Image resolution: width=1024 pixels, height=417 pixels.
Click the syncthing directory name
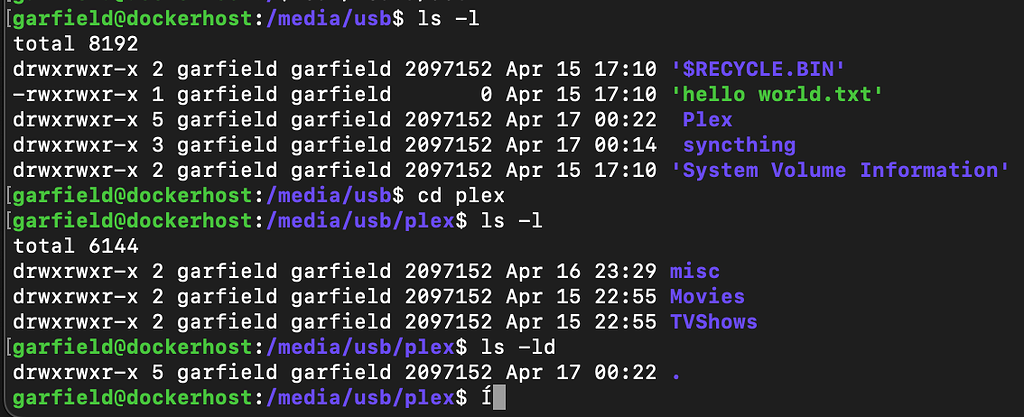click(739, 145)
